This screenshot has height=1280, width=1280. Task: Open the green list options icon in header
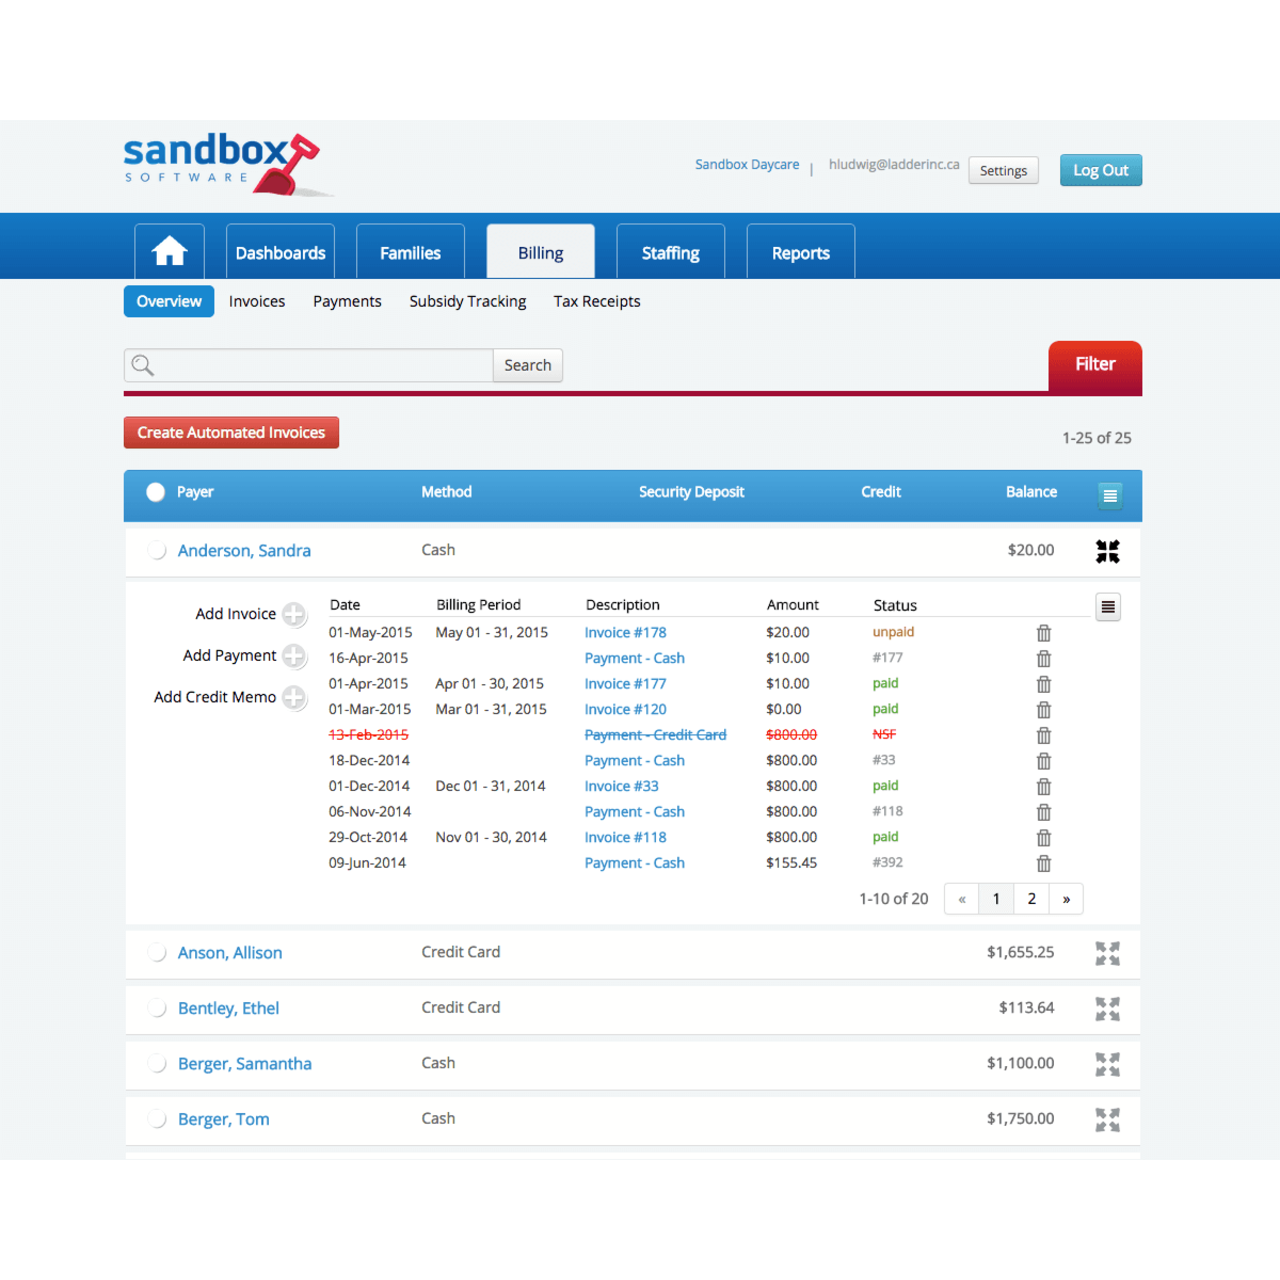click(1110, 494)
